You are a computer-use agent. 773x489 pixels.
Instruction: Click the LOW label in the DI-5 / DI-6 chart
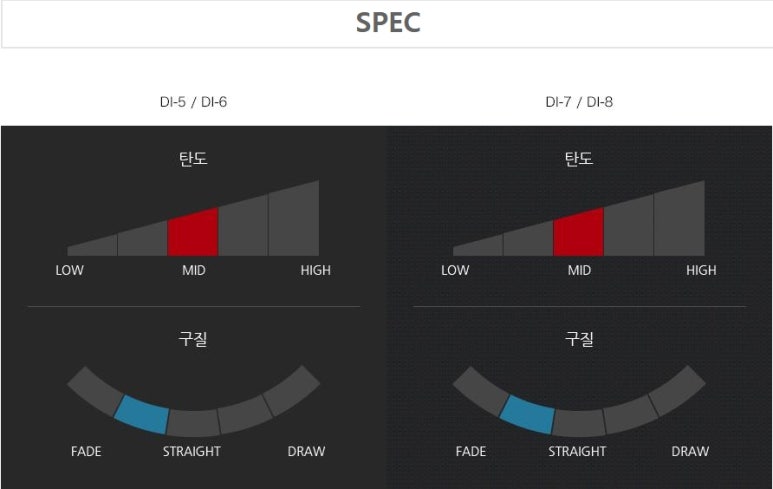[x=70, y=270]
